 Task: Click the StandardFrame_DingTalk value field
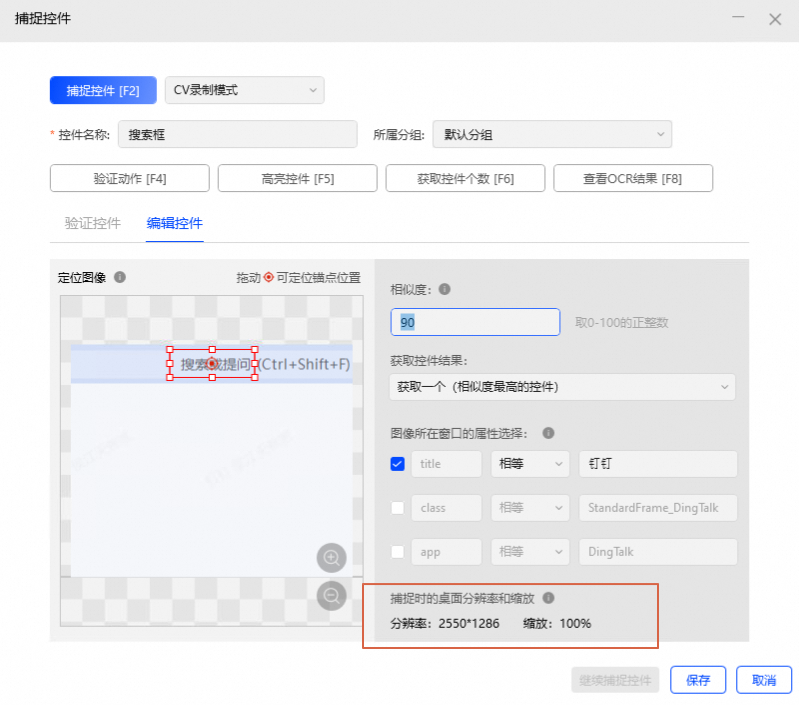658,508
